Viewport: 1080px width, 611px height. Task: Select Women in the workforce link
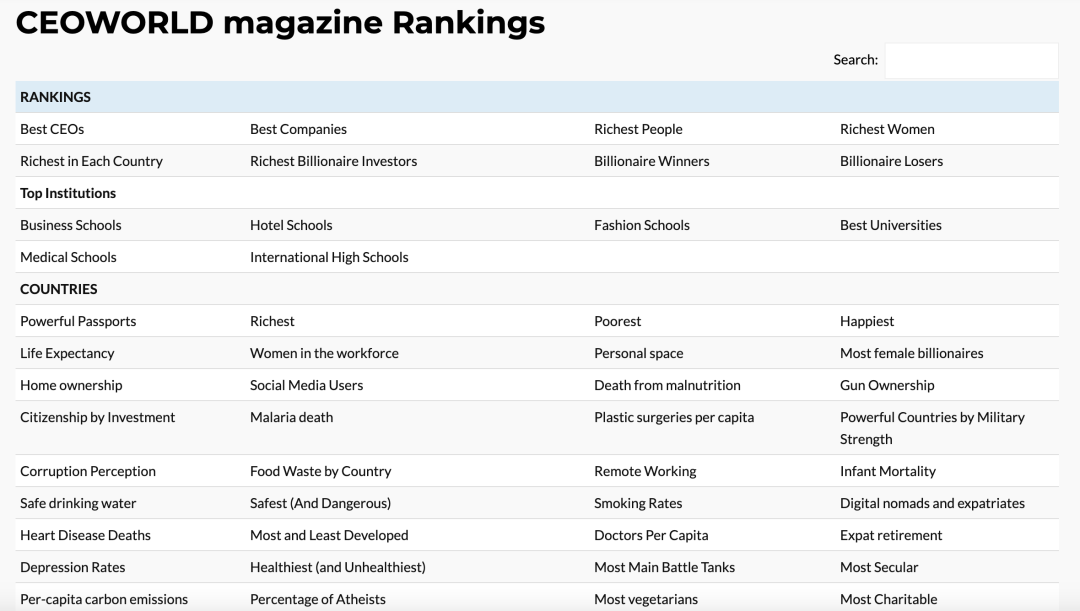pos(324,353)
